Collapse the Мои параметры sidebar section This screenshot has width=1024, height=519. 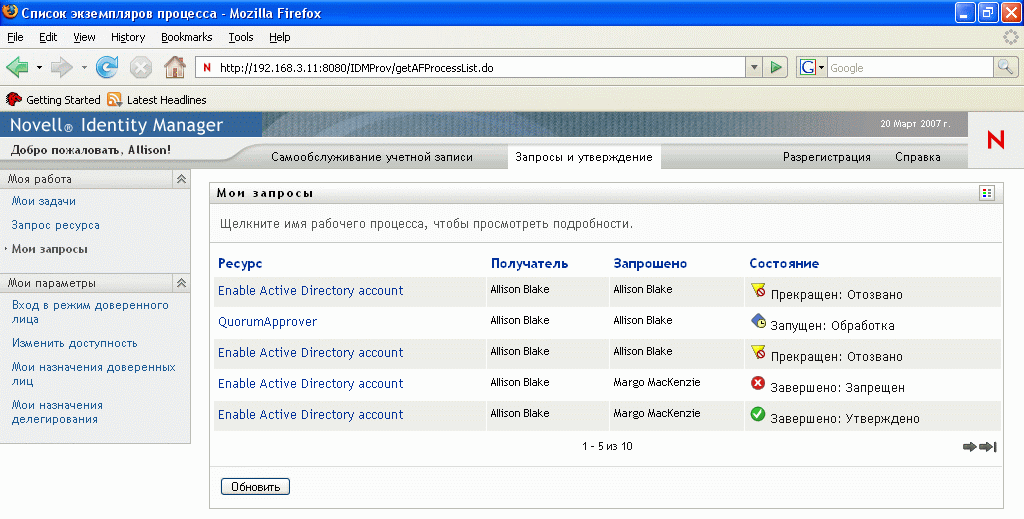(181, 283)
